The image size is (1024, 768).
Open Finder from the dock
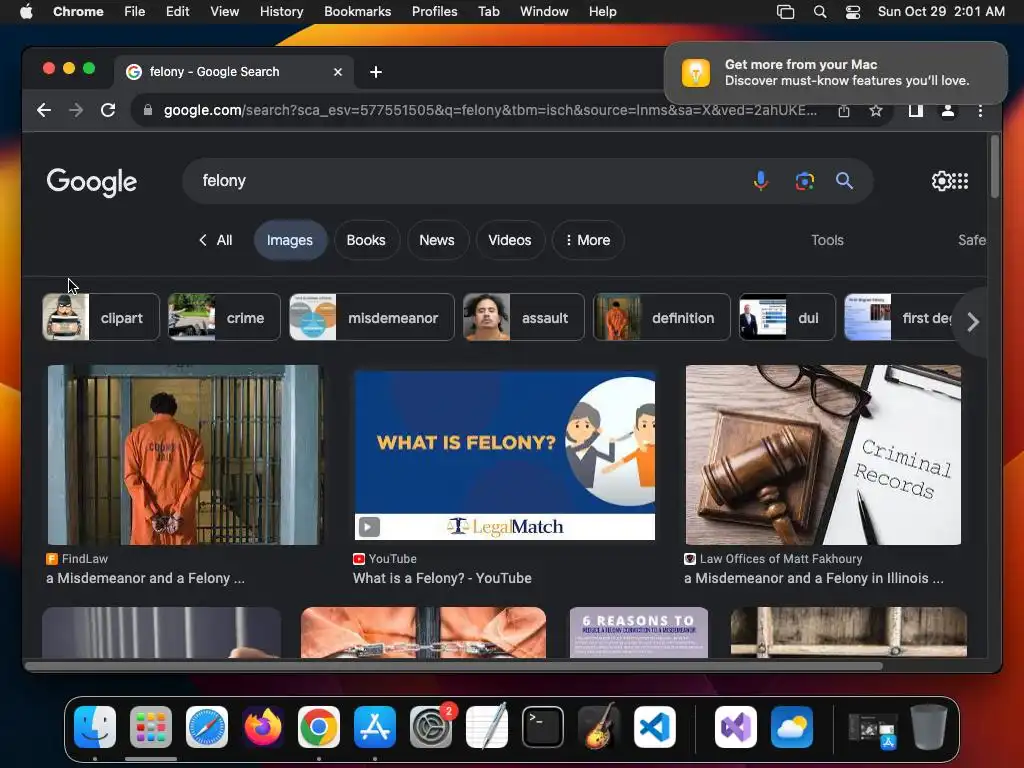click(95, 727)
